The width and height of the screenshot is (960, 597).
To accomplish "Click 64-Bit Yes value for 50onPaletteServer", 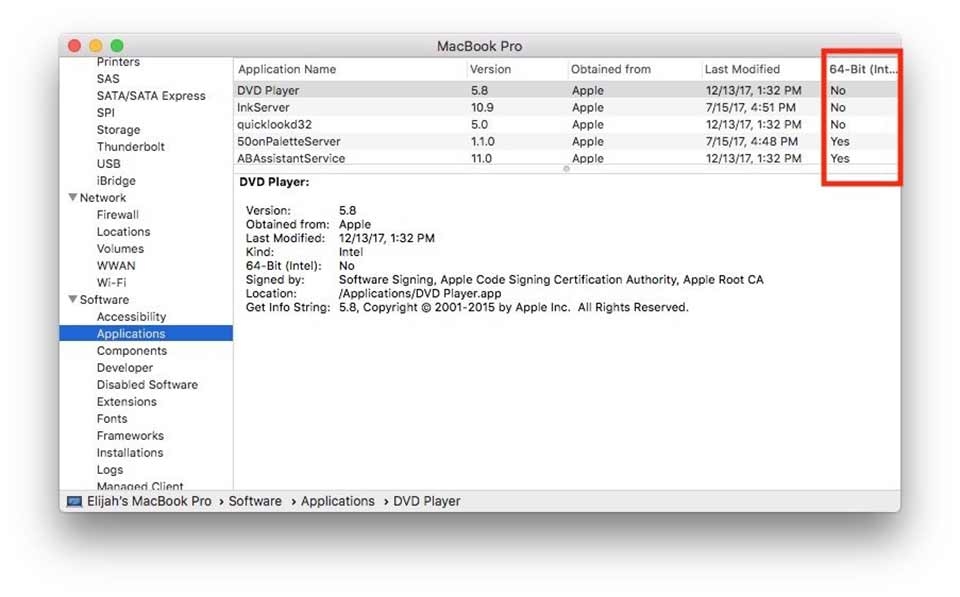I will click(x=839, y=141).
